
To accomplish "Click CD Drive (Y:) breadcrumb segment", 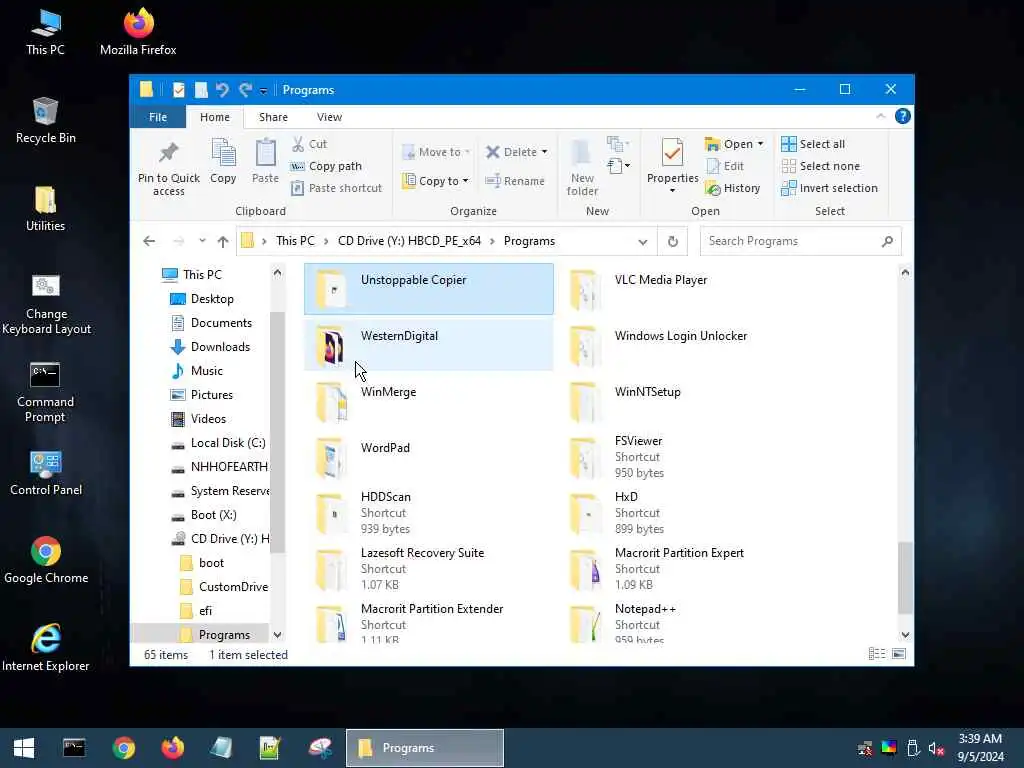I will pos(409,241).
